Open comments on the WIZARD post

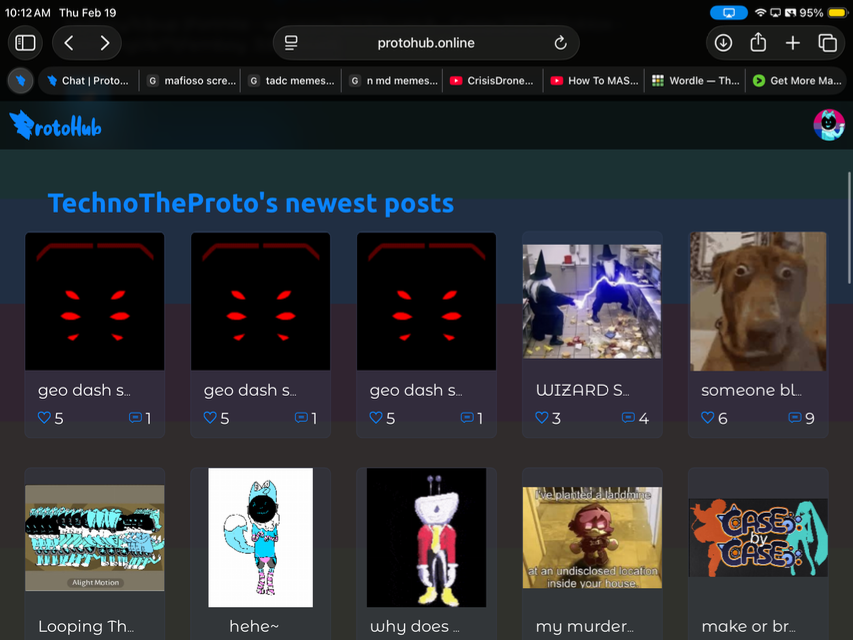(x=628, y=418)
